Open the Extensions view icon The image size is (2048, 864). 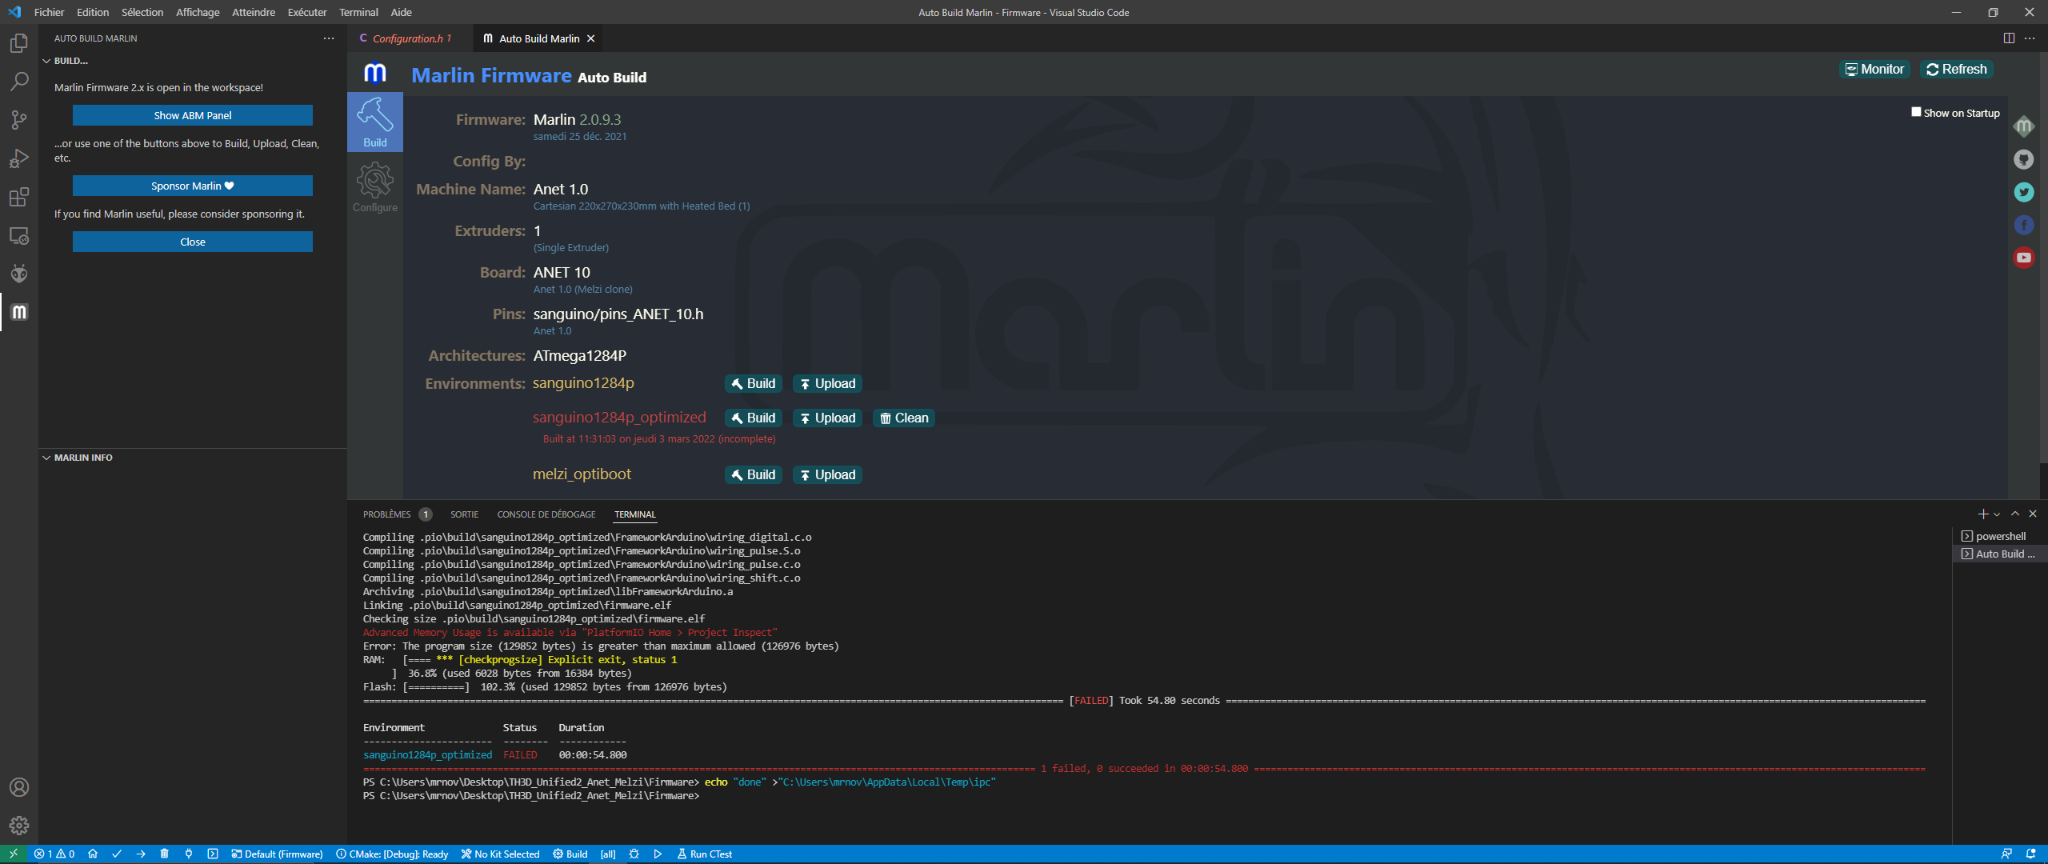(x=19, y=197)
